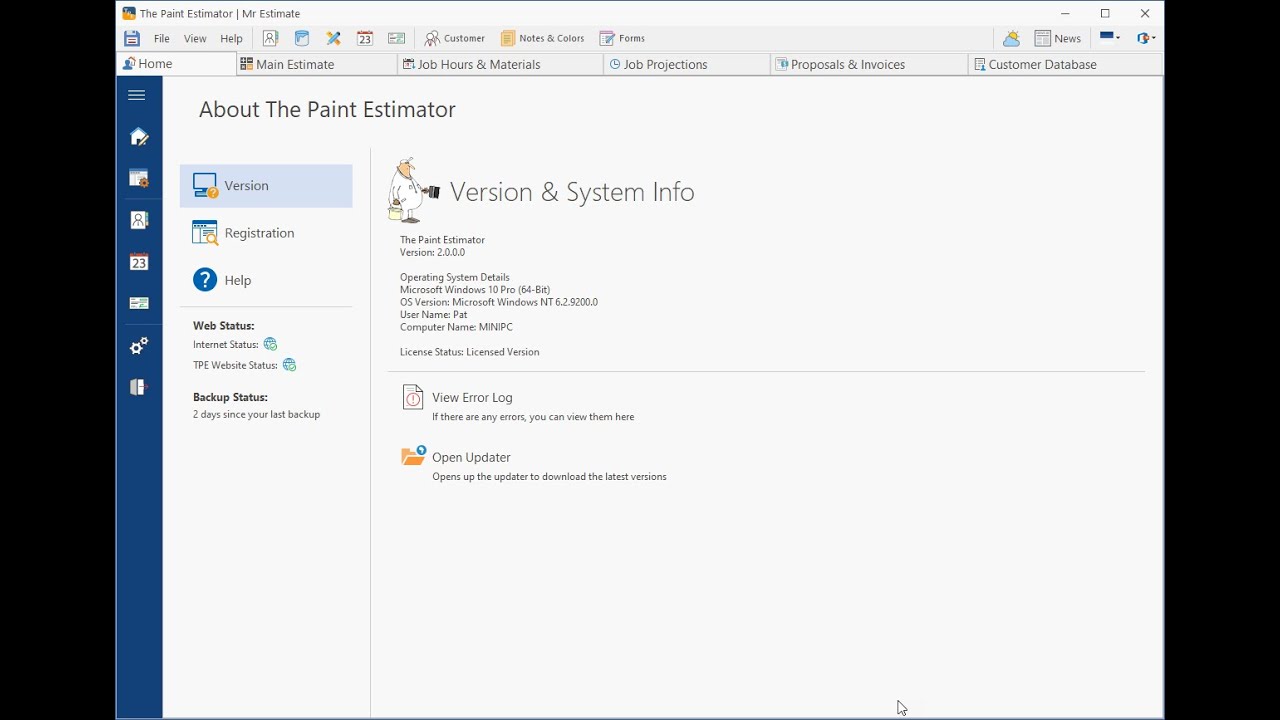Open the Customer toolbar button

pos(455,38)
